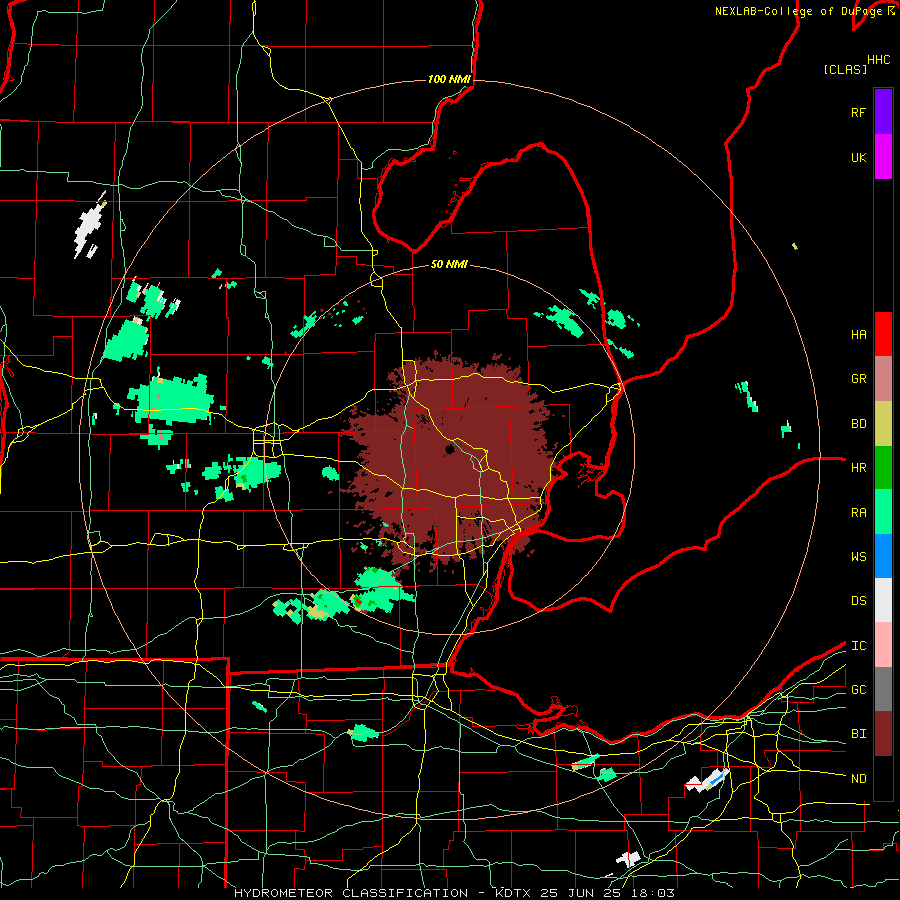Image resolution: width=900 pixels, height=900 pixels.
Task: Click the GC legend label
Action: (858, 690)
